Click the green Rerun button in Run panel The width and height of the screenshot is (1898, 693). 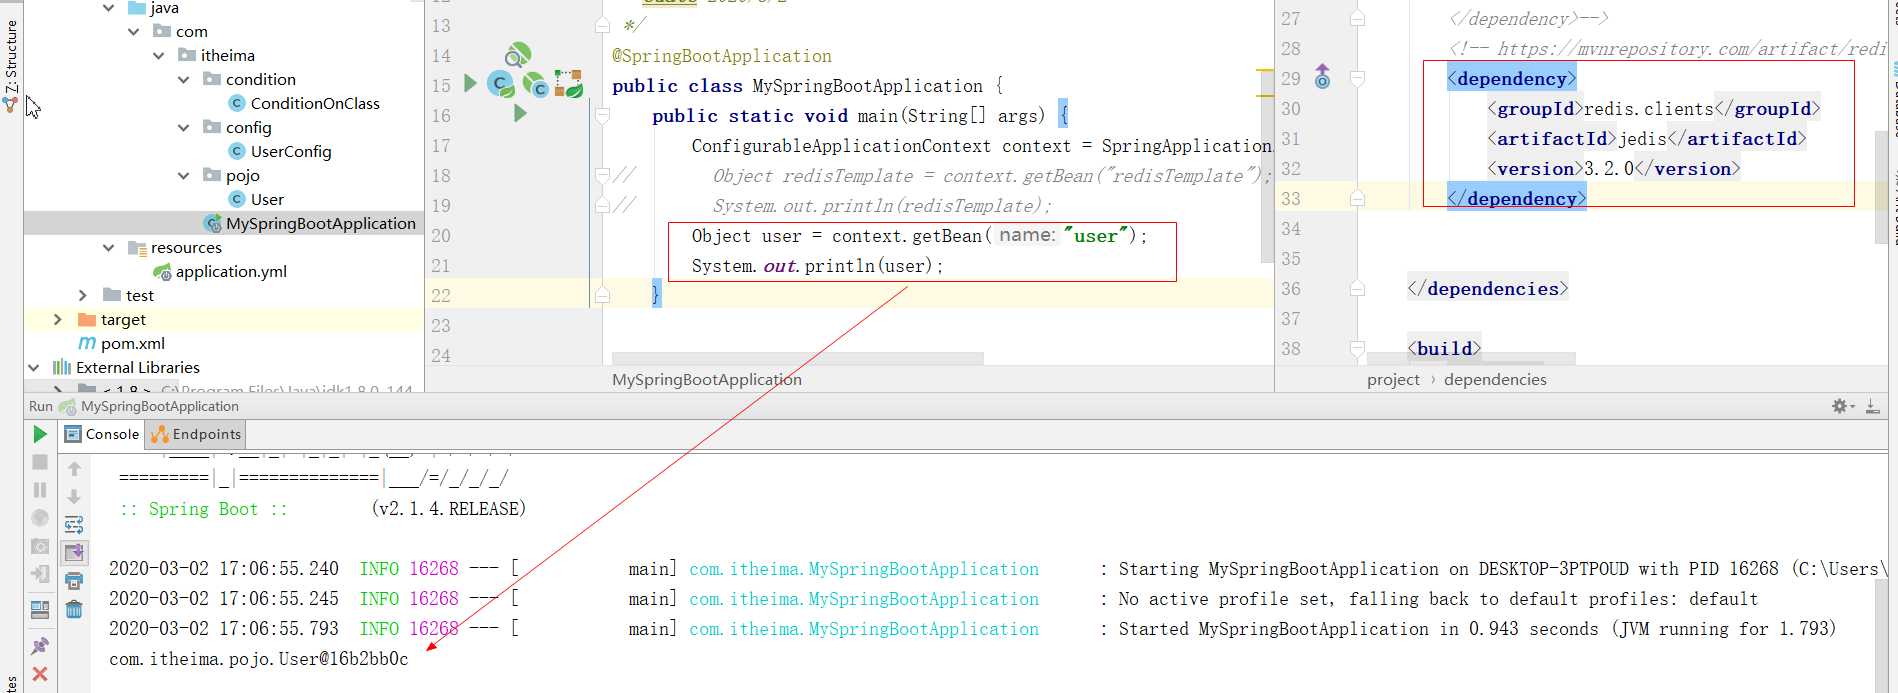(40, 434)
